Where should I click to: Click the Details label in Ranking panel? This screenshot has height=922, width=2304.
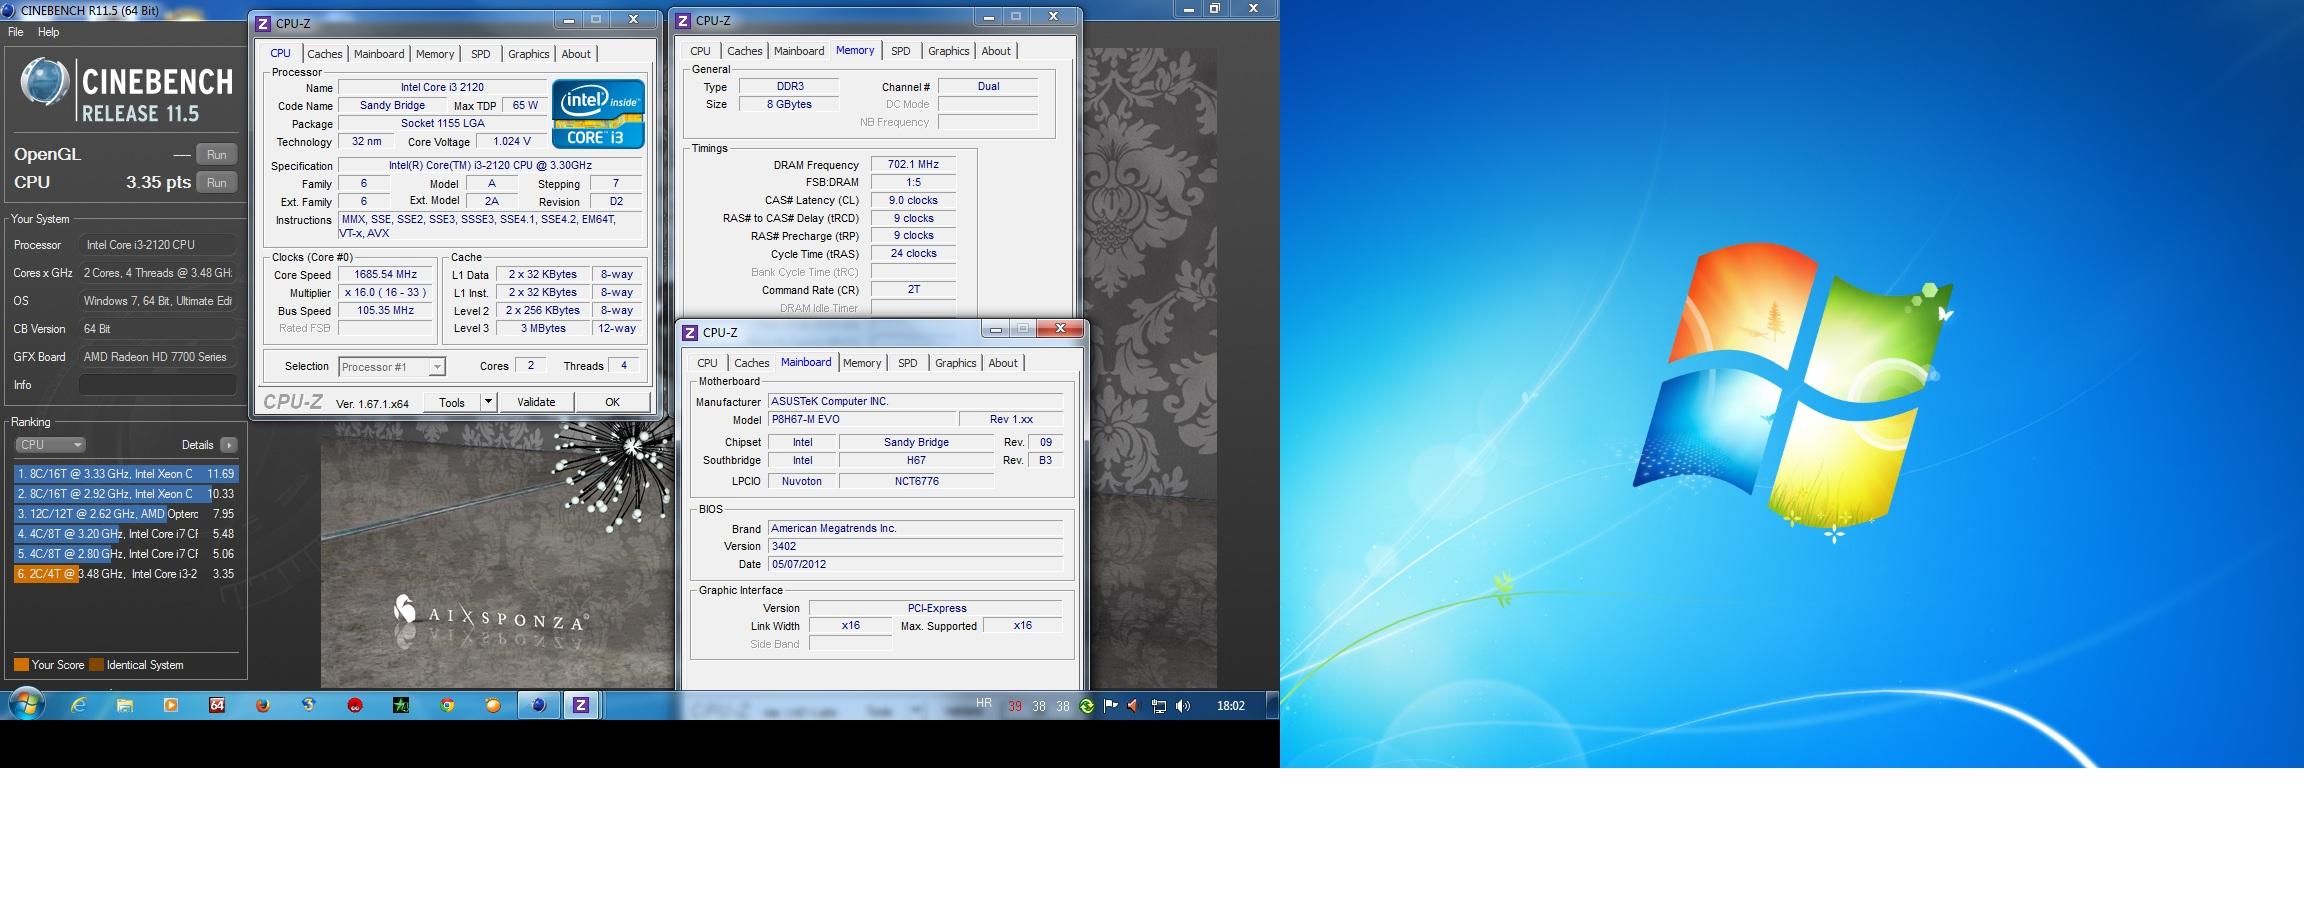coord(197,445)
